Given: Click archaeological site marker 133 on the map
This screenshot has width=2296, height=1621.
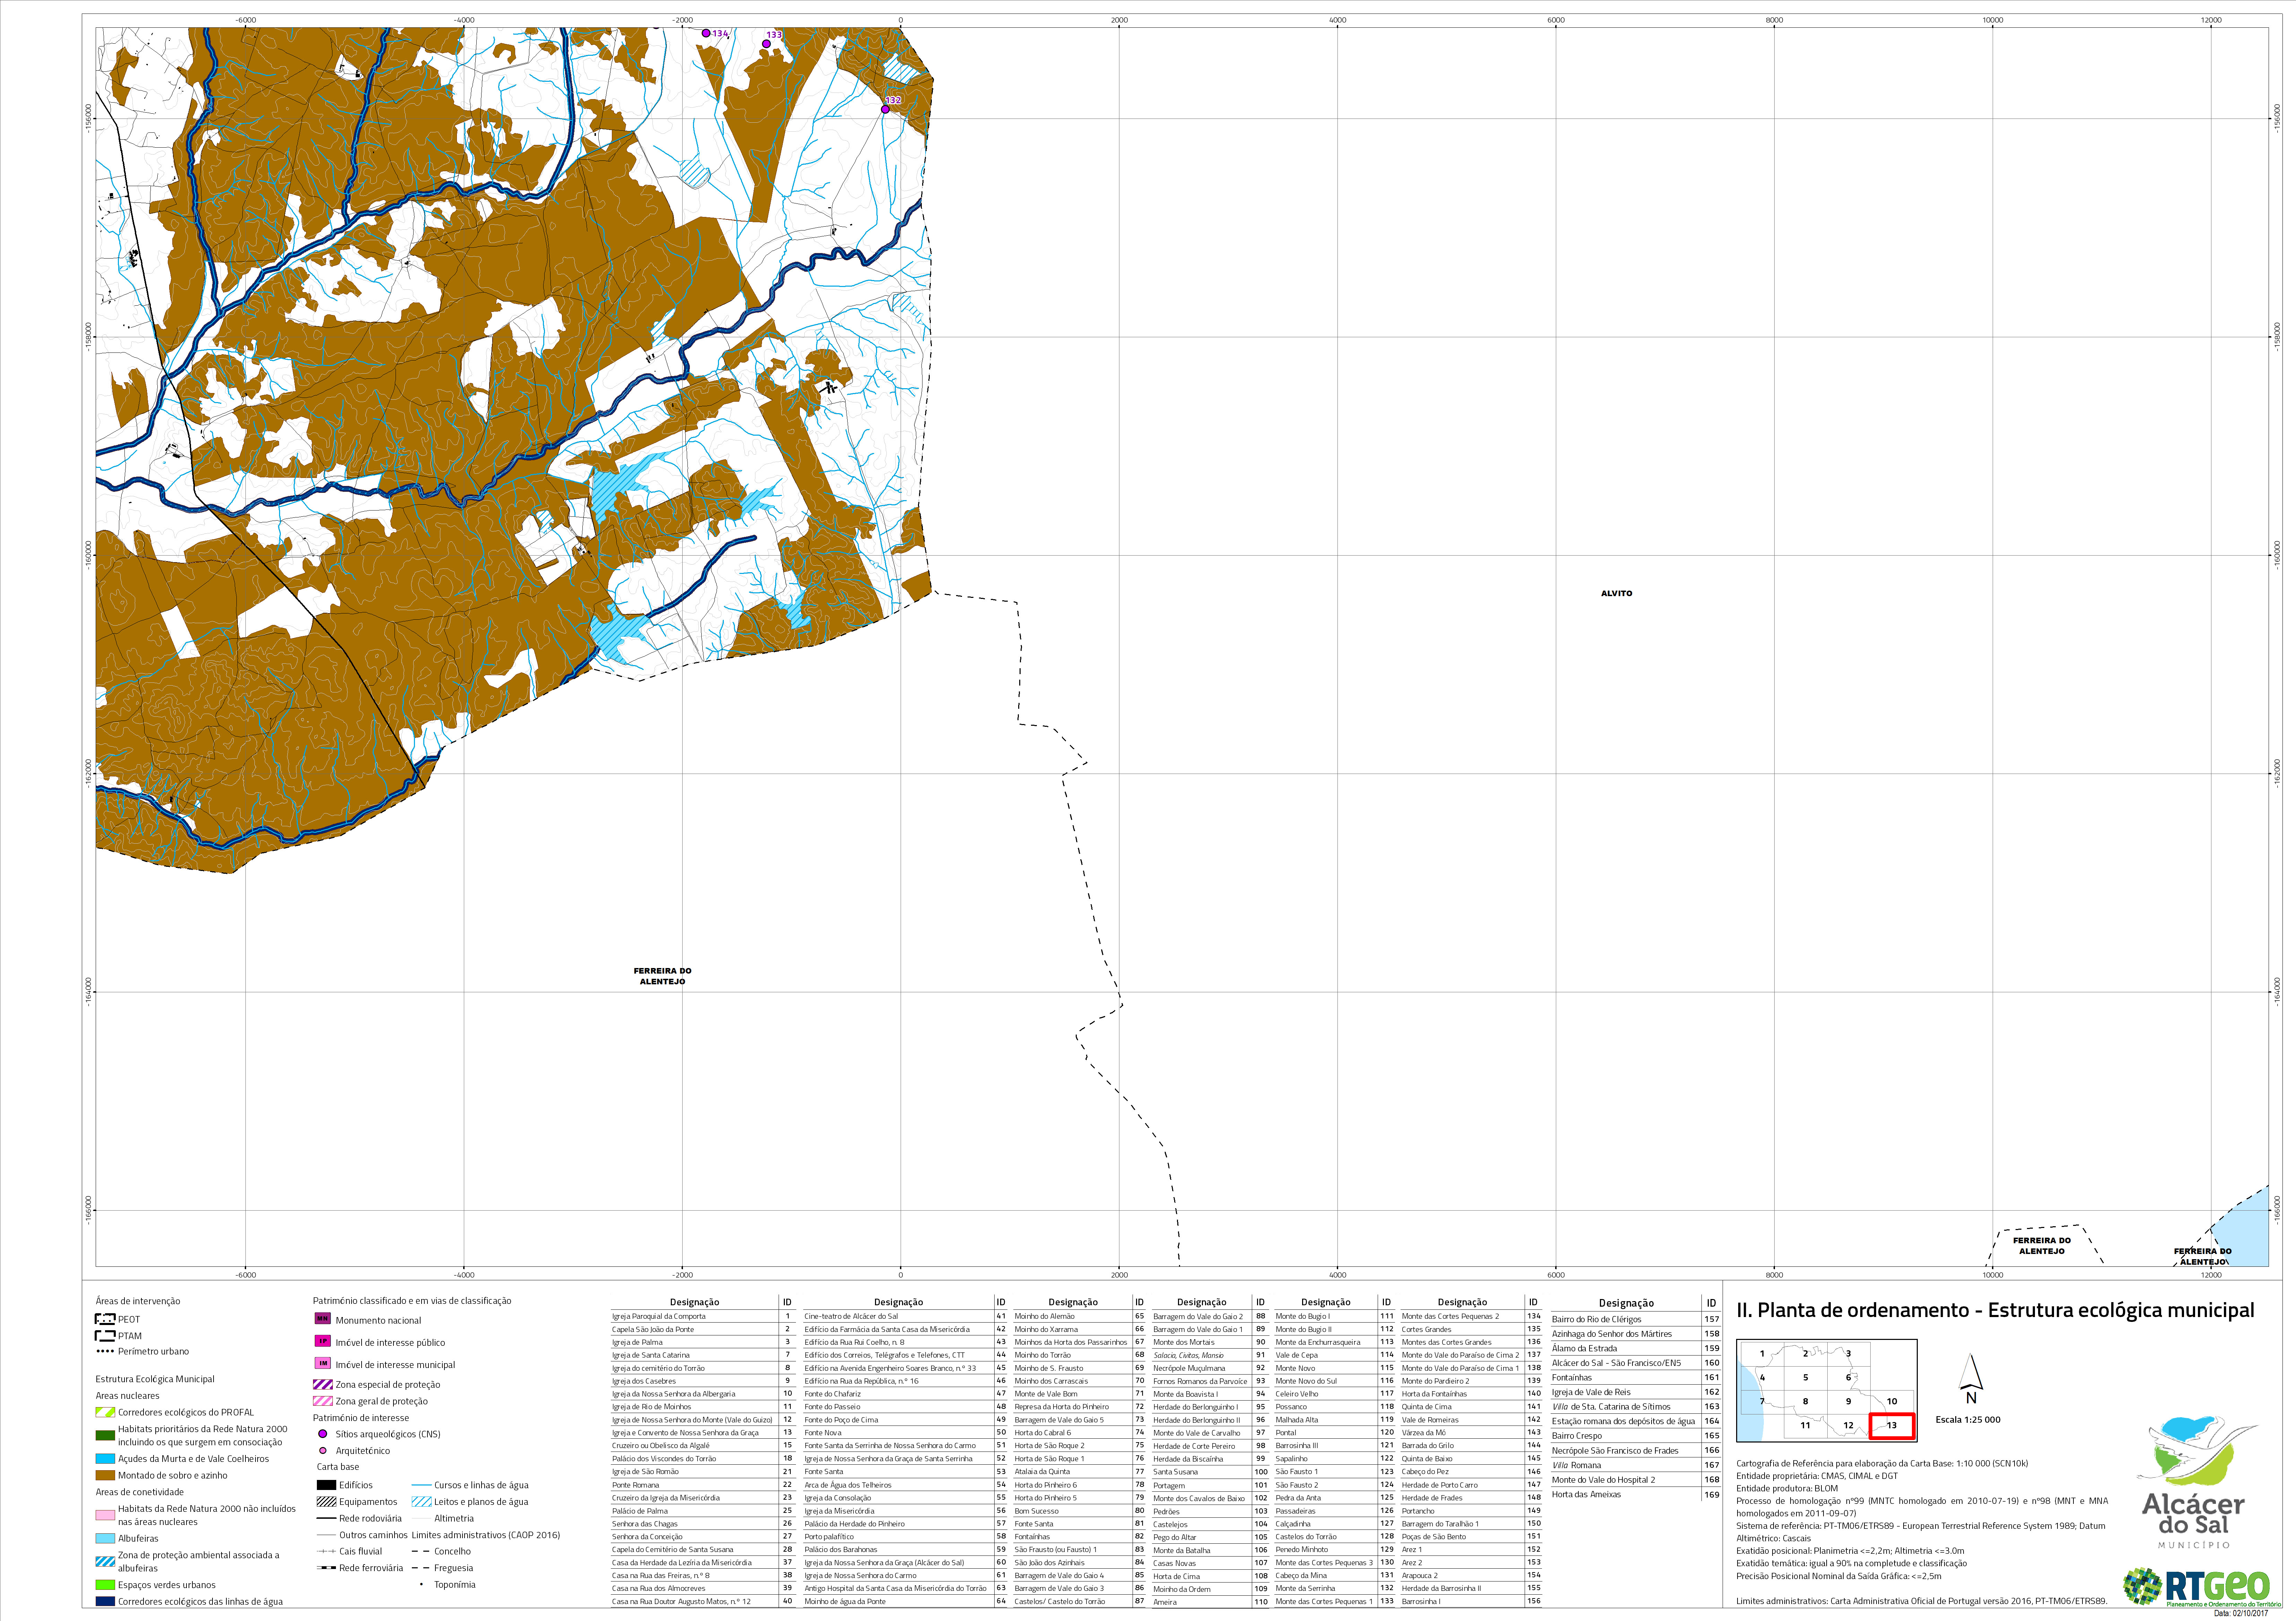Looking at the screenshot, I should [766, 44].
